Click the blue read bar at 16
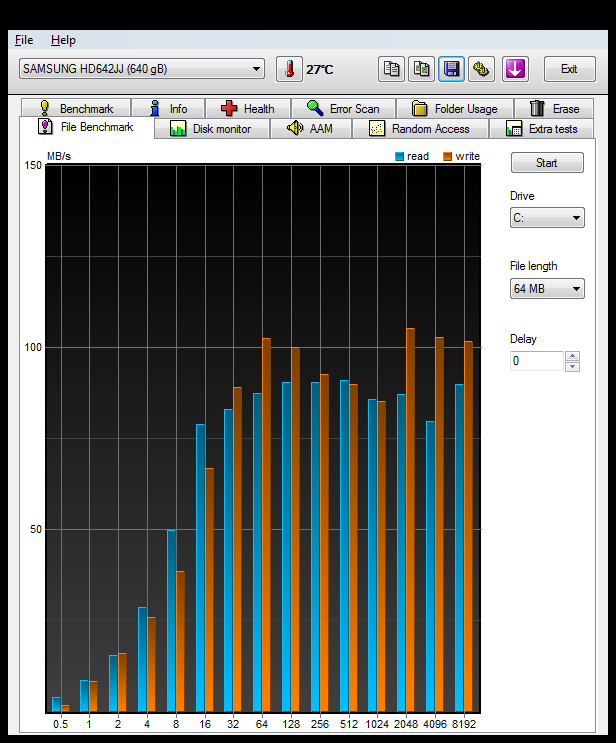616x743 pixels. pos(200,568)
